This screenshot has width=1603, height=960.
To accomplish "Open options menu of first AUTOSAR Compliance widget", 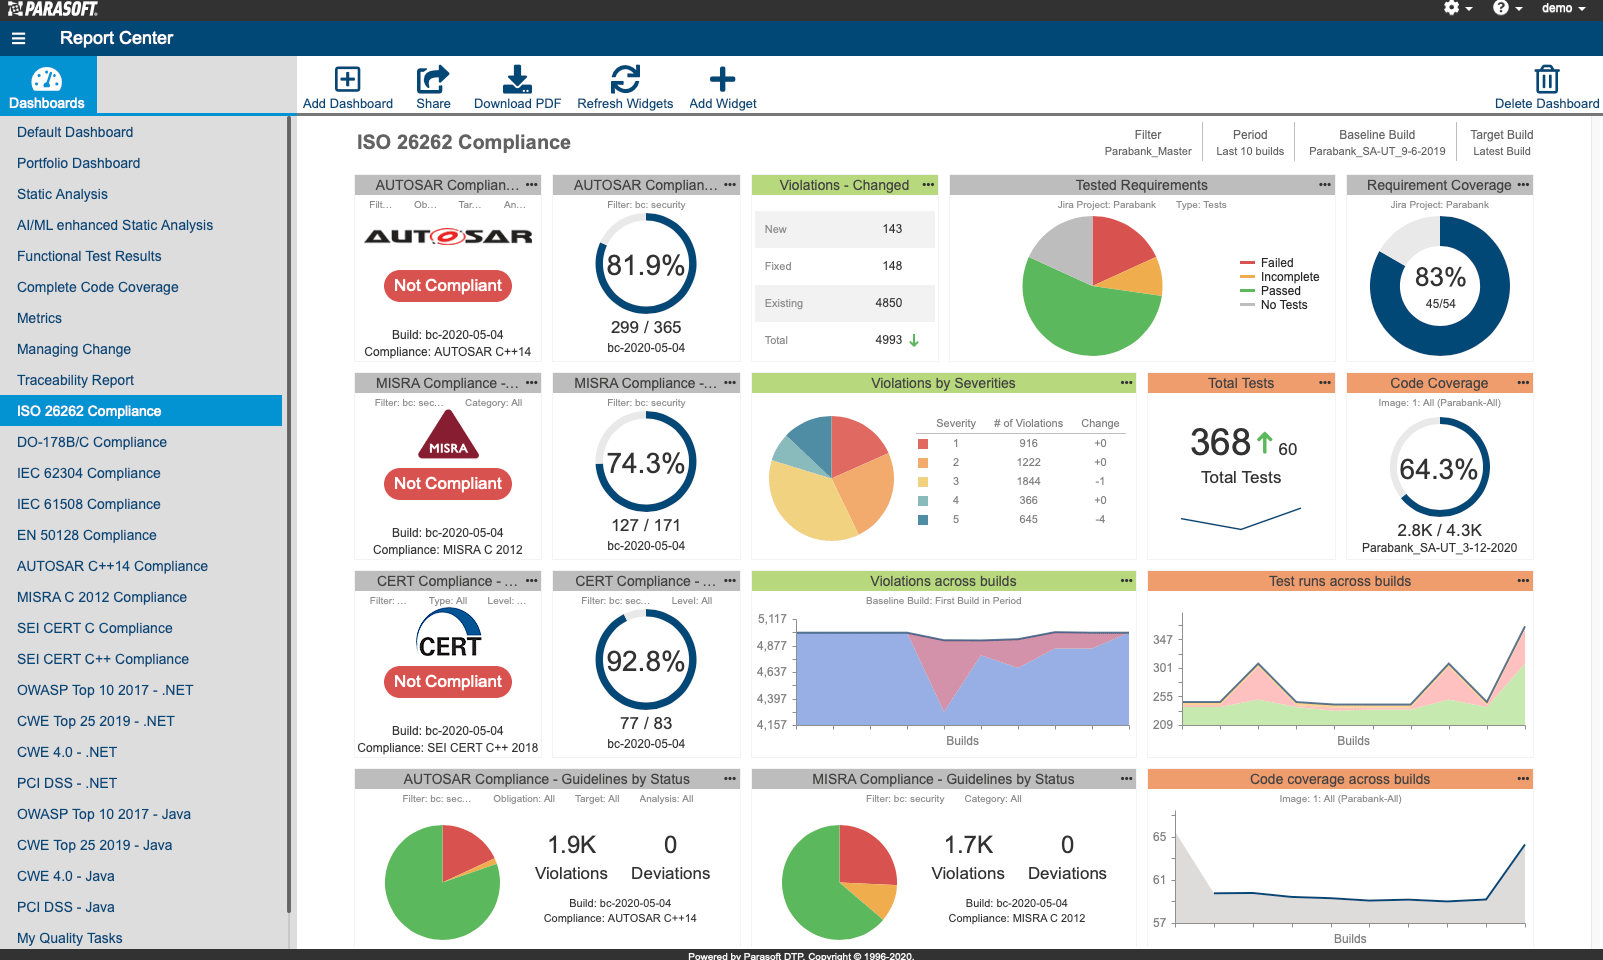I will [531, 185].
